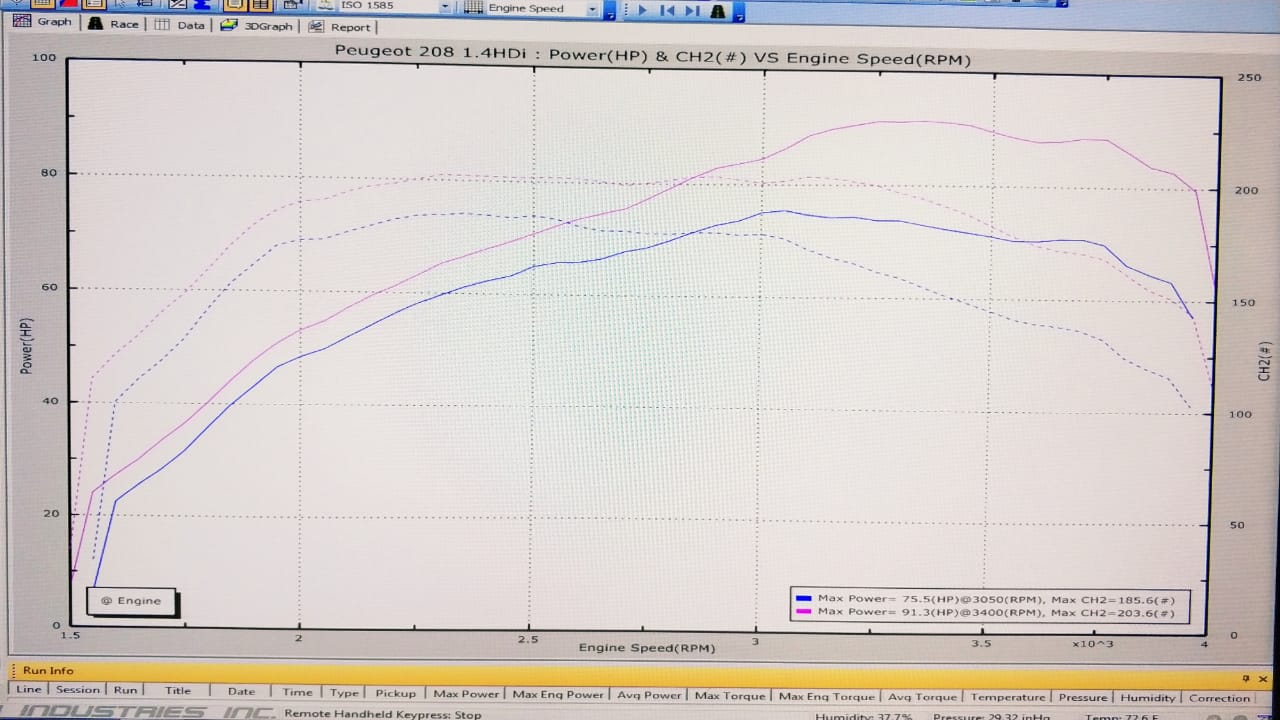The image size is (1280, 720).
Task: Click the road icon after the playback controls
Action: pos(717,10)
